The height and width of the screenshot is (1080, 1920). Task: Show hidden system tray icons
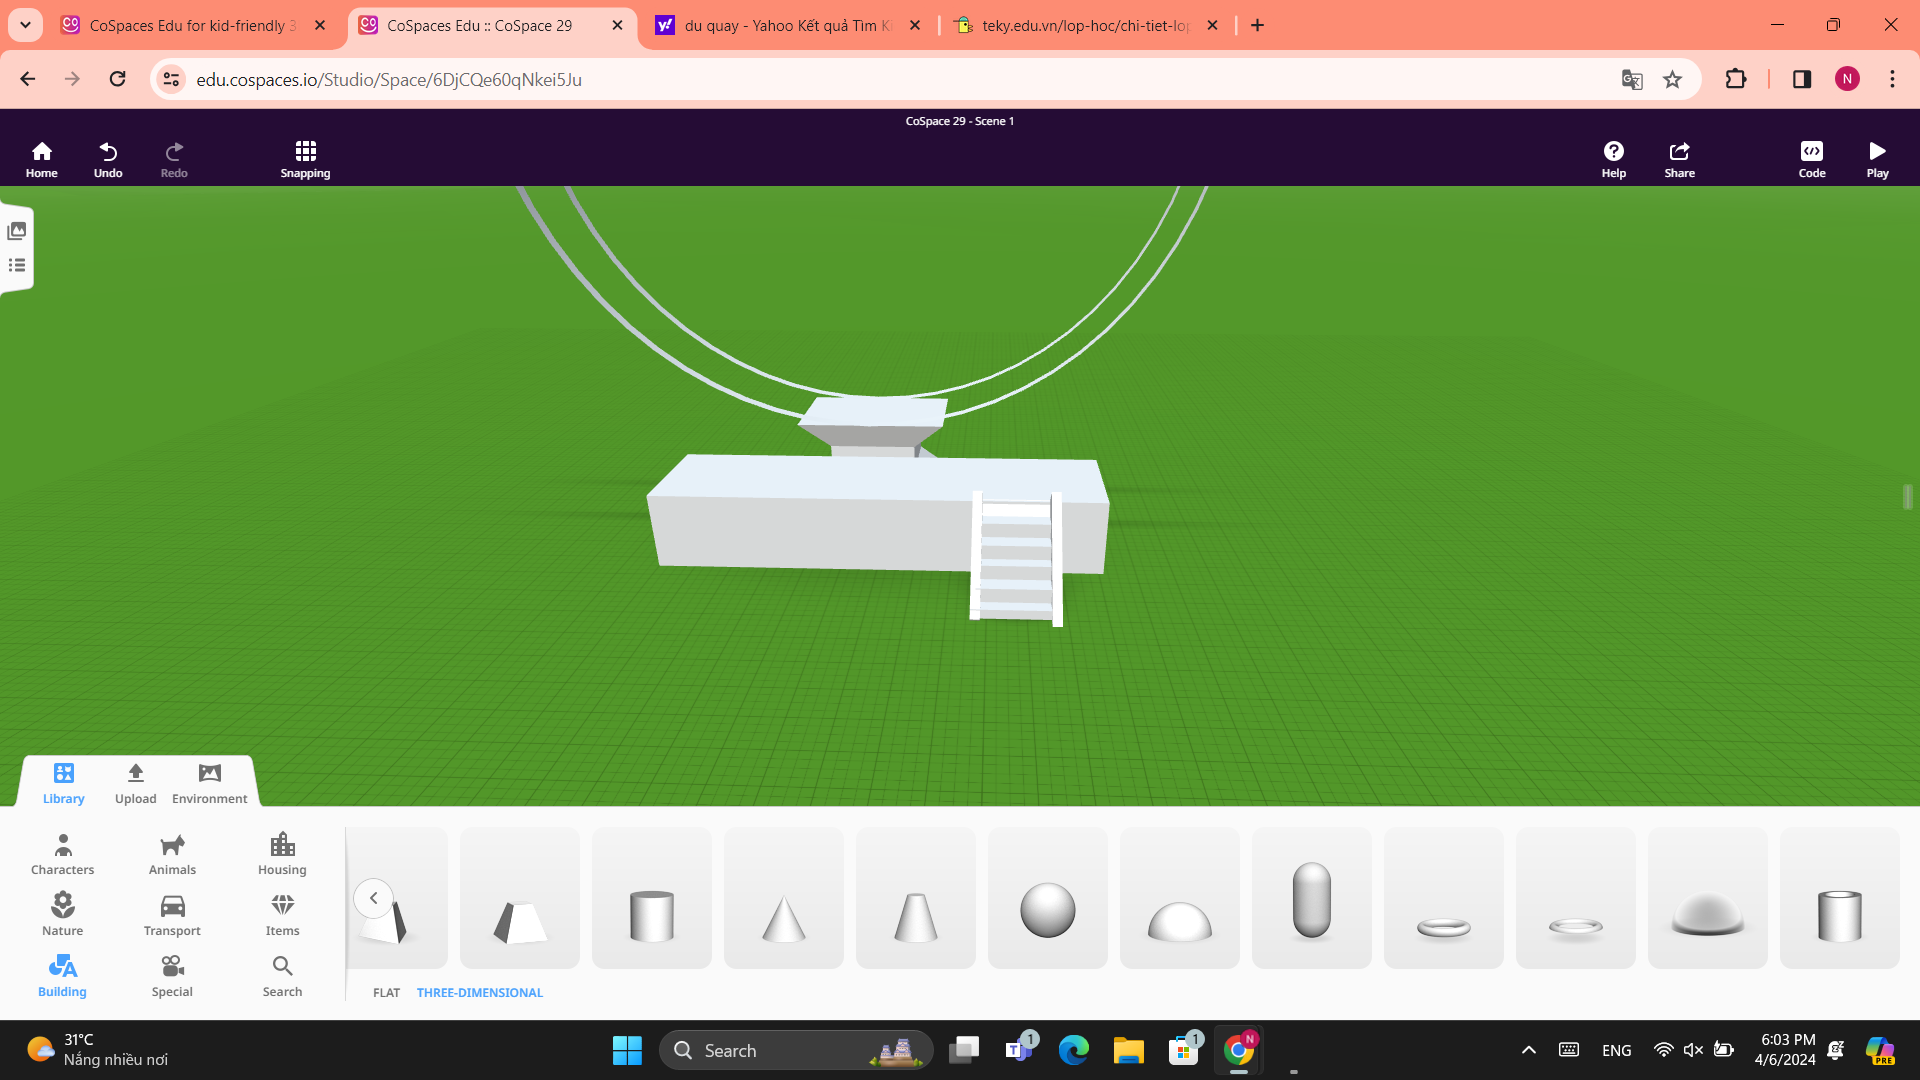[x=1528, y=1050]
